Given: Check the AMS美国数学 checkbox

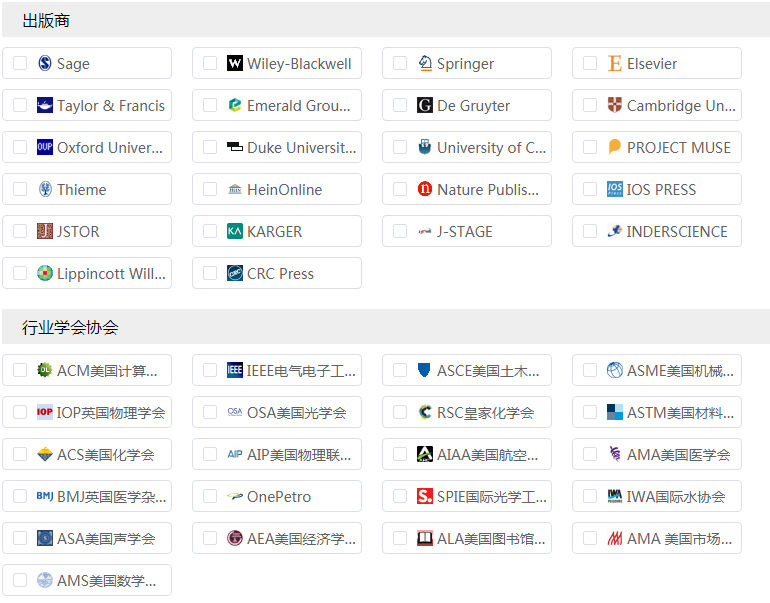Looking at the screenshot, I should coord(20,580).
